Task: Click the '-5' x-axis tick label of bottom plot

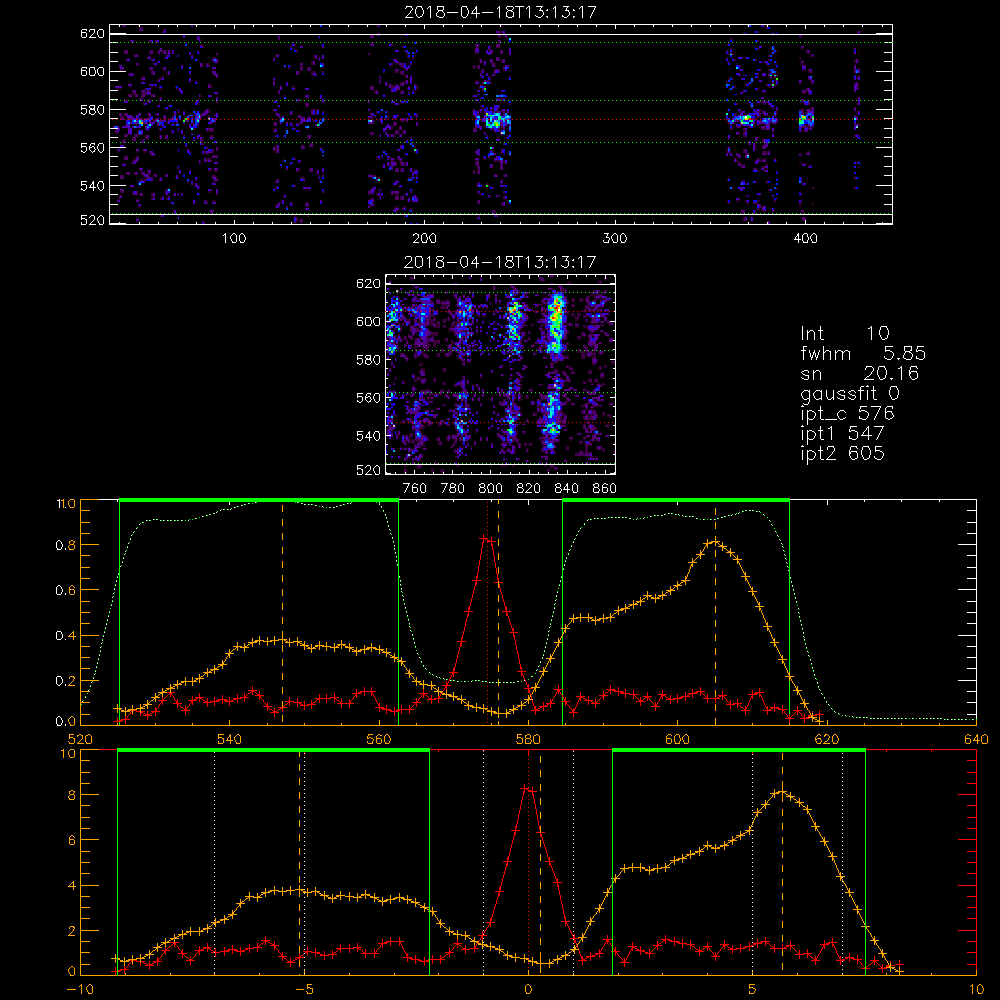Action: 304,989
